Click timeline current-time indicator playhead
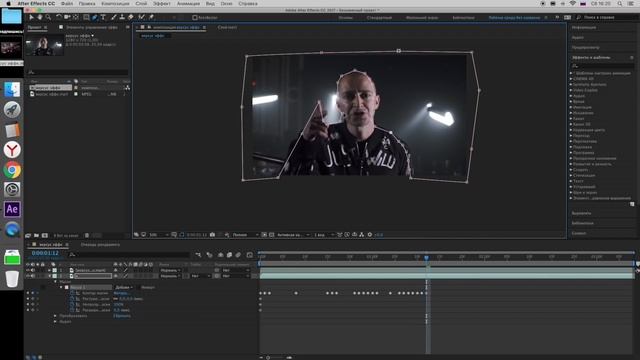 click(x=427, y=258)
